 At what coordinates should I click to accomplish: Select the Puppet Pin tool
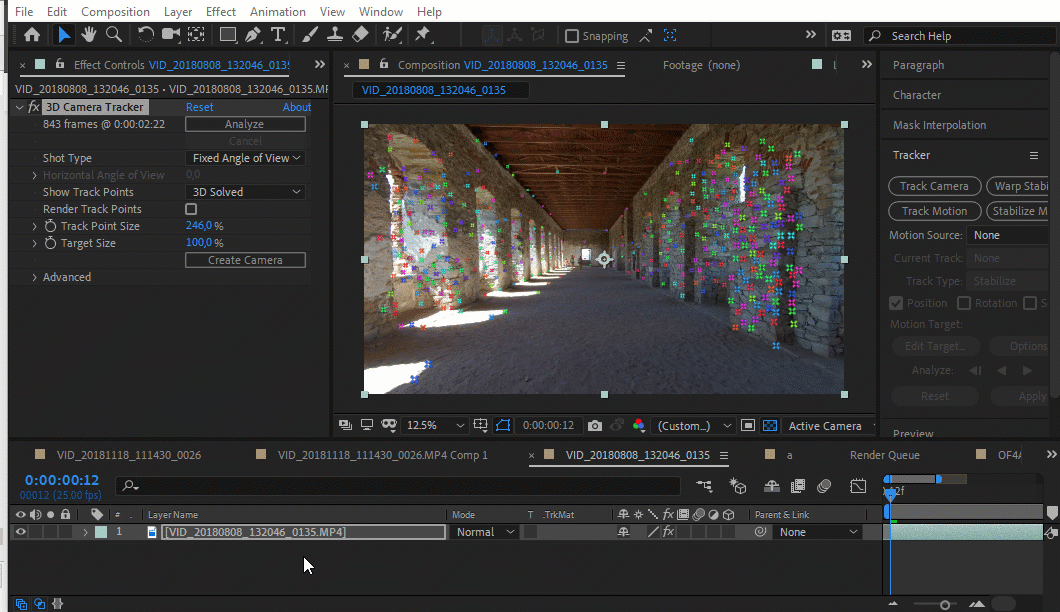pyautogui.click(x=422, y=35)
